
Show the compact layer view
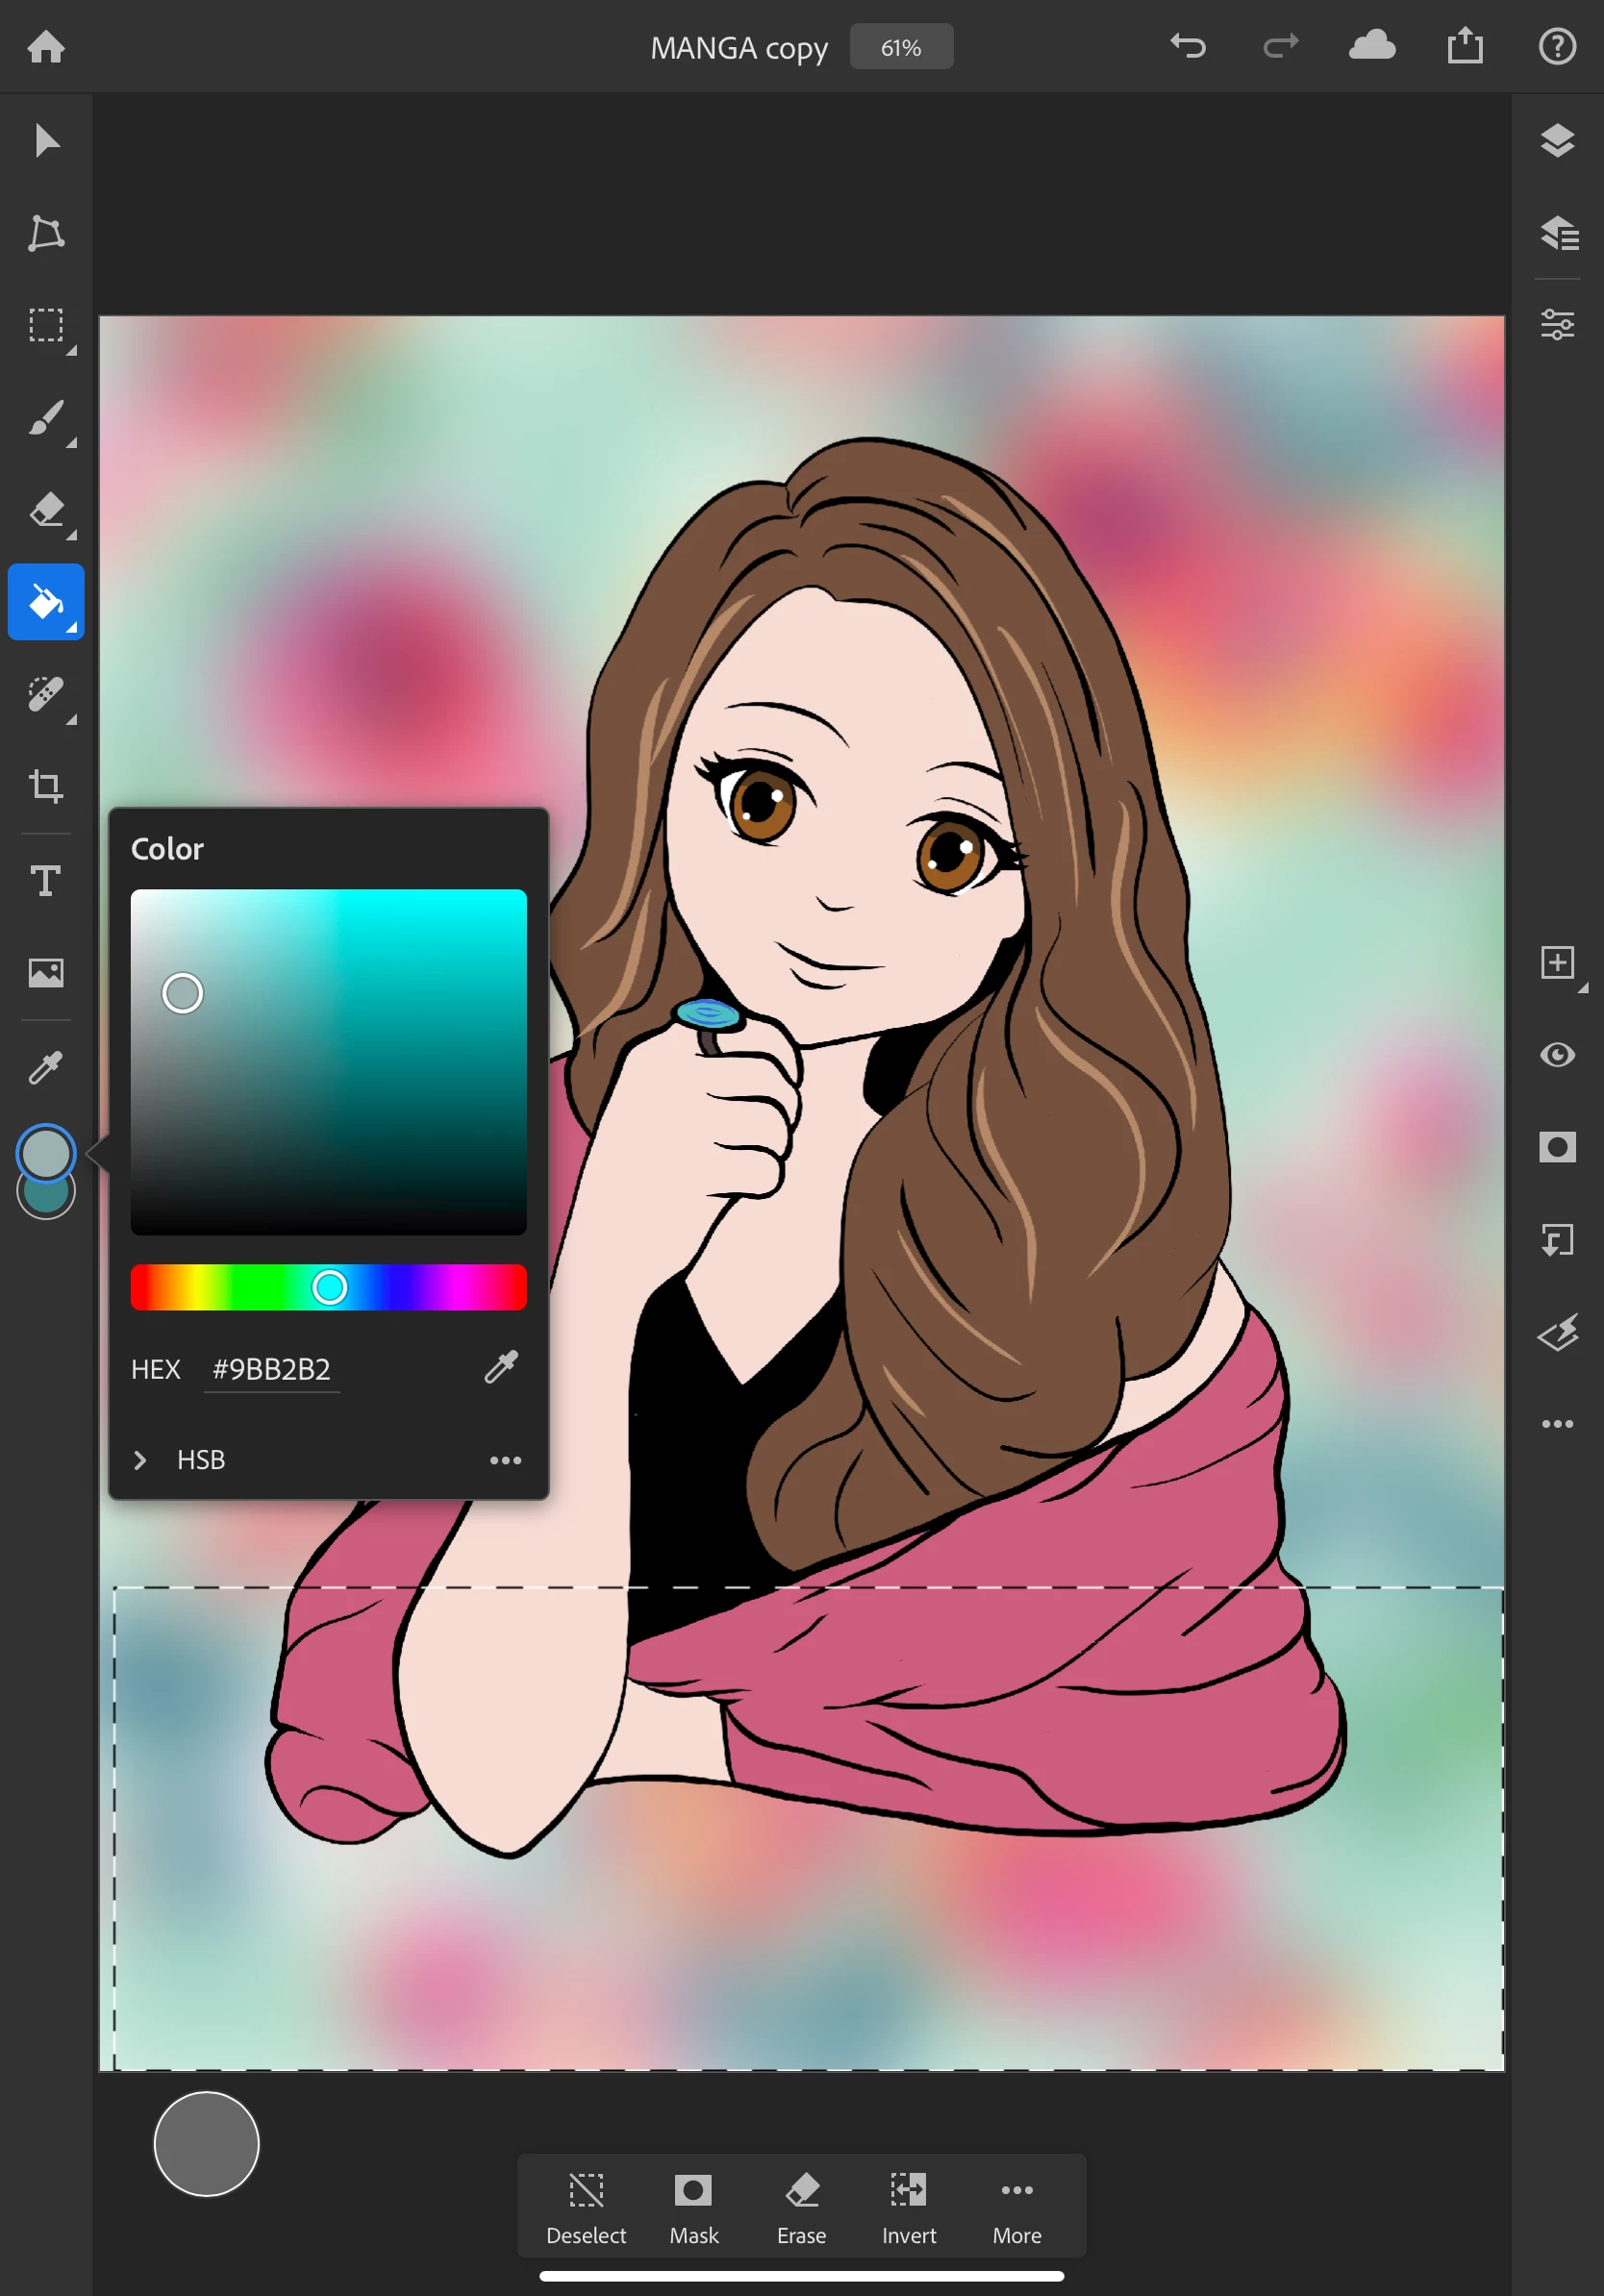[1557, 140]
